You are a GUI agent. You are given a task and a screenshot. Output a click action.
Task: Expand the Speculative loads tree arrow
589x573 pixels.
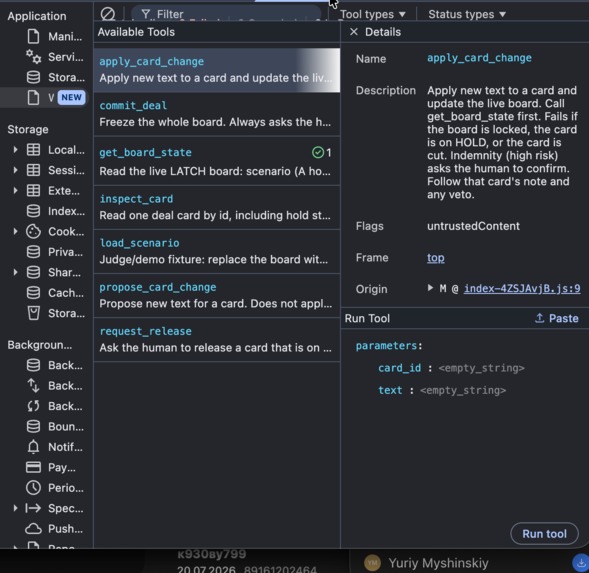(15, 508)
